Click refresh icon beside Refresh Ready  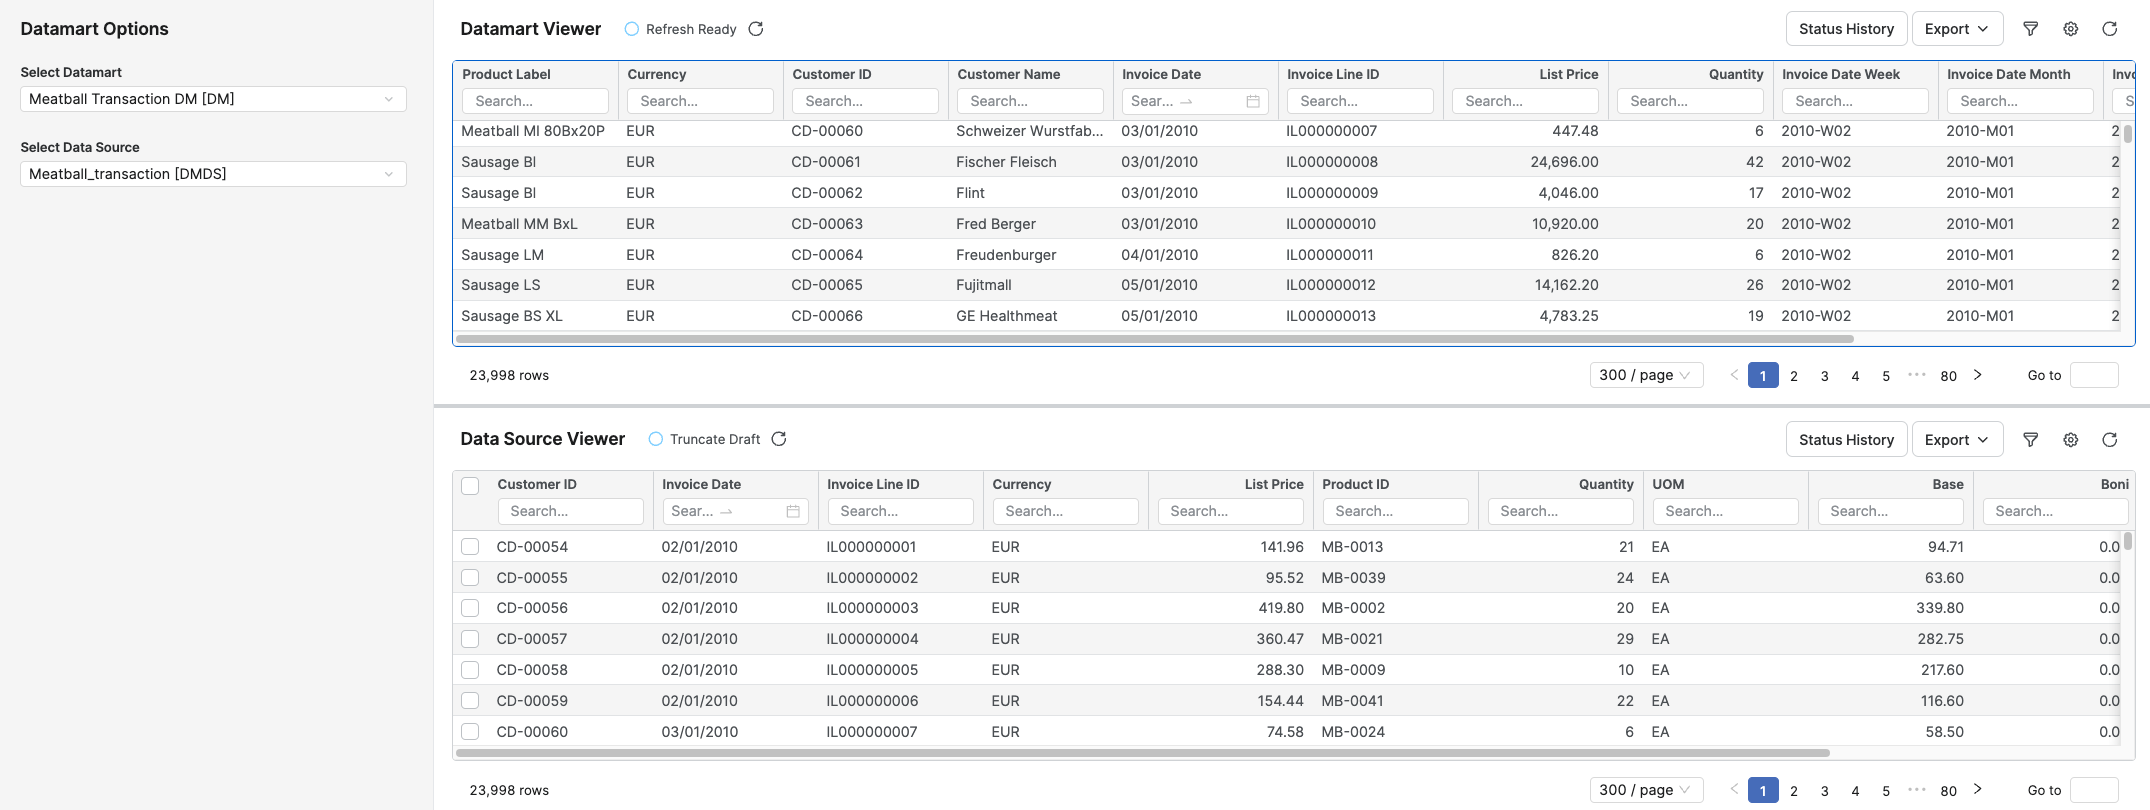[x=756, y=29]
